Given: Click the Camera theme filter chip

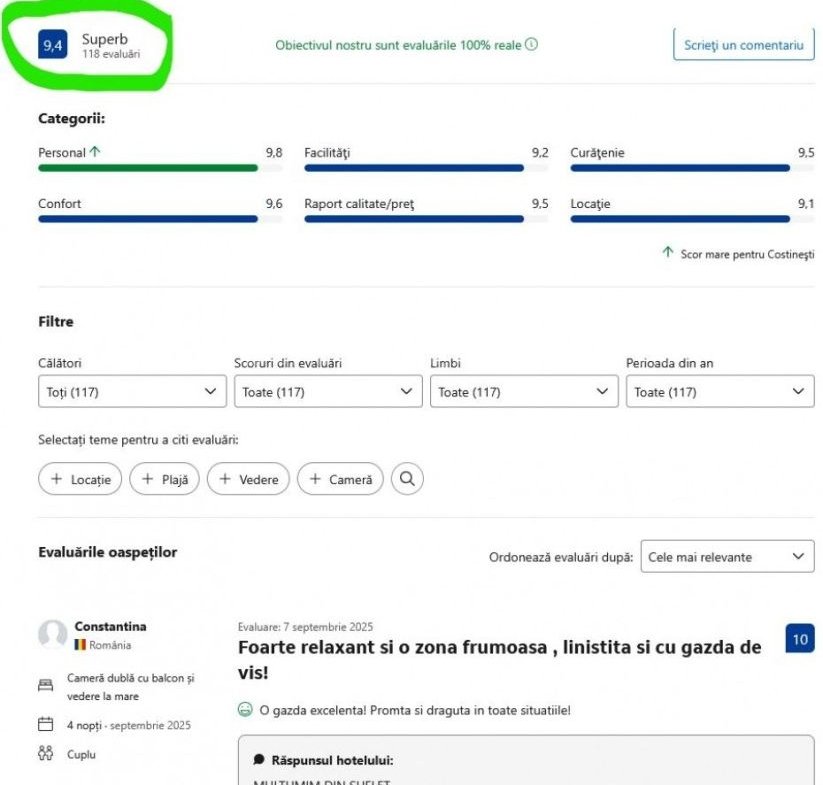Looking at the screenshot, I should click(x=340, y=479).
